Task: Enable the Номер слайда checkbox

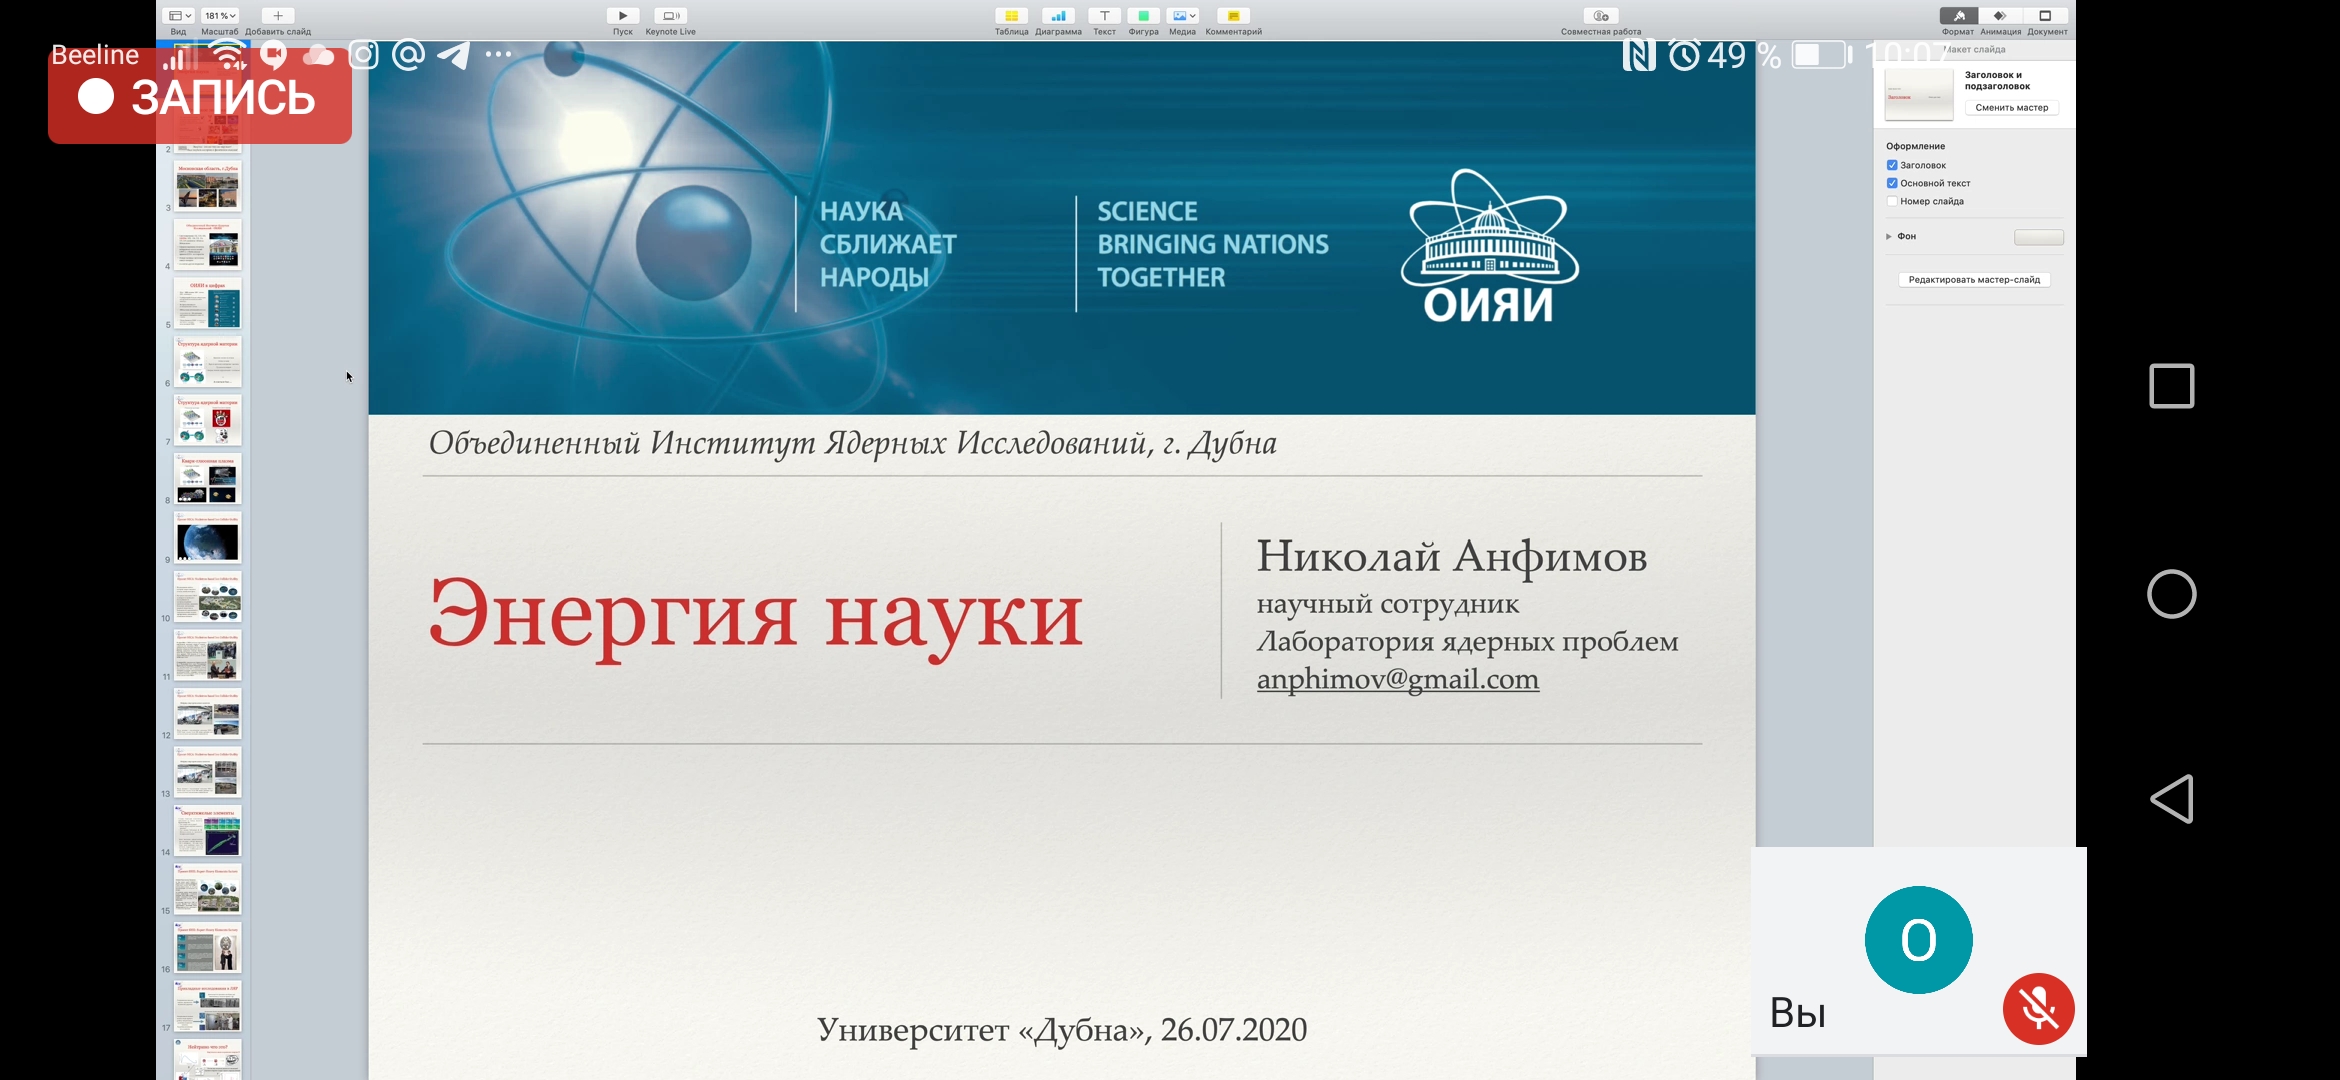Action: (x=1892, y=201)
